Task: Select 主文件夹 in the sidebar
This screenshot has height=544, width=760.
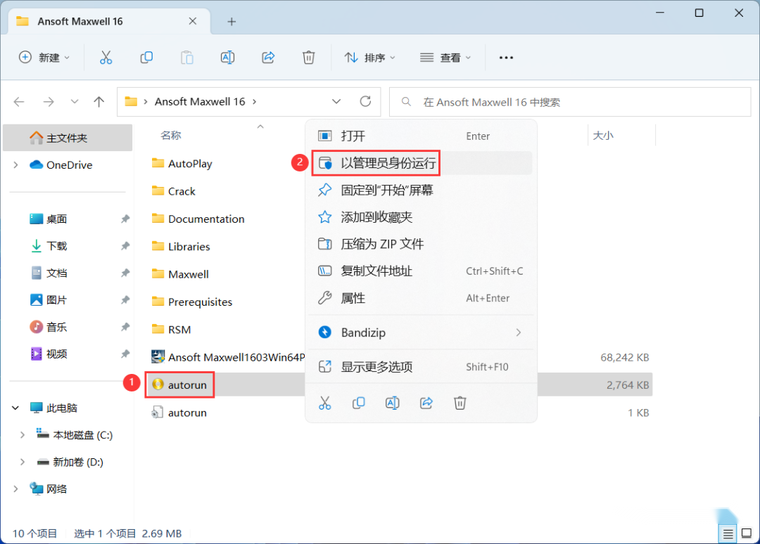Action: tap(67, 138)
